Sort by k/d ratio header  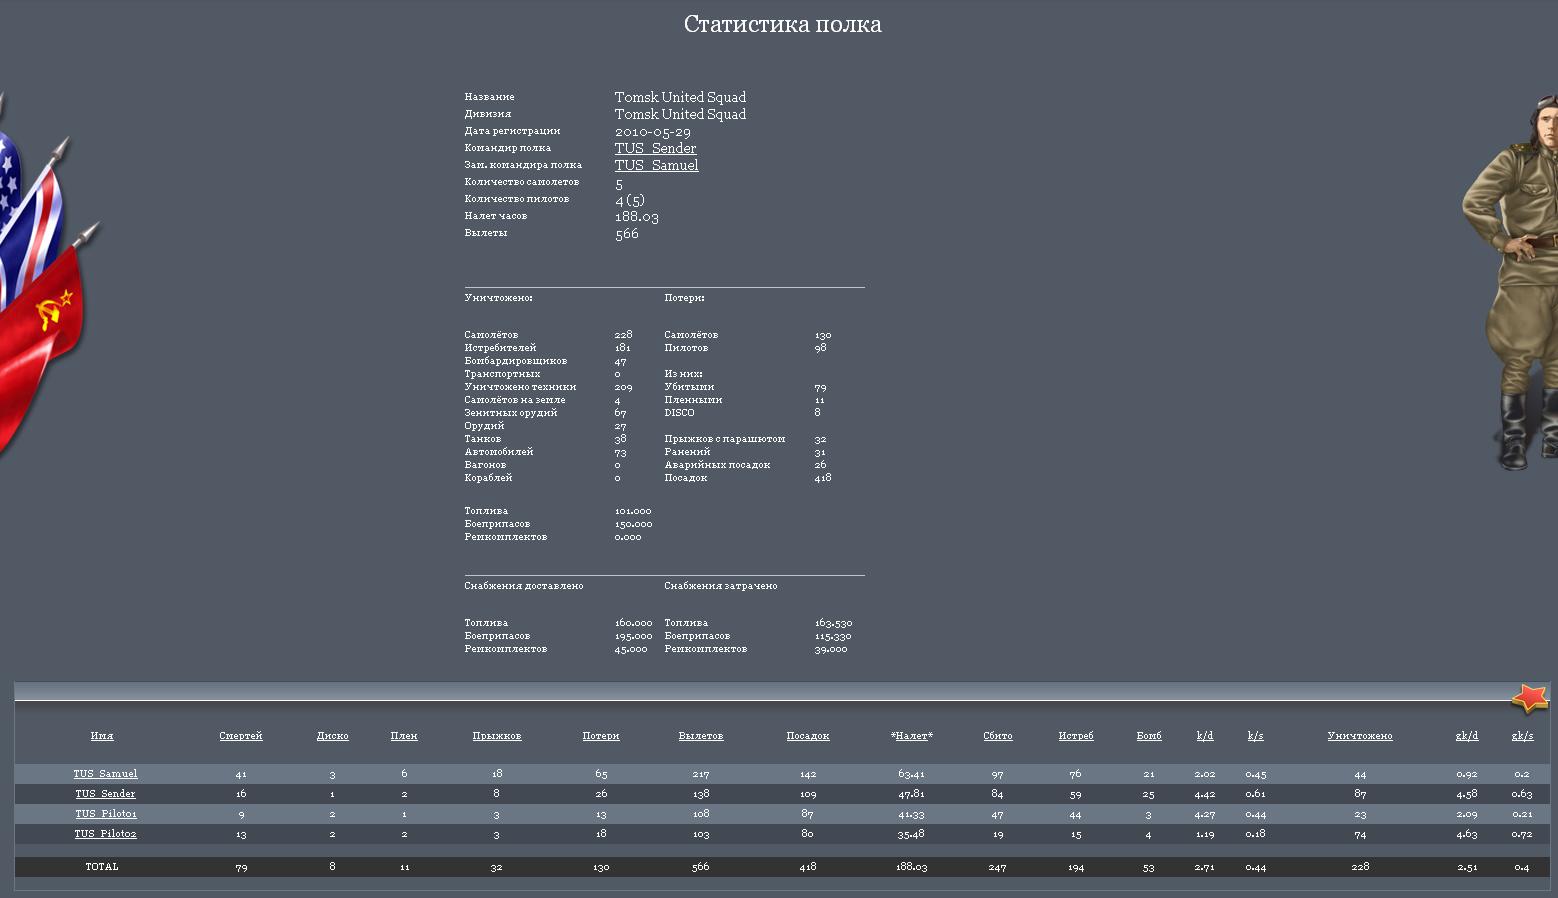(1205, 736)
